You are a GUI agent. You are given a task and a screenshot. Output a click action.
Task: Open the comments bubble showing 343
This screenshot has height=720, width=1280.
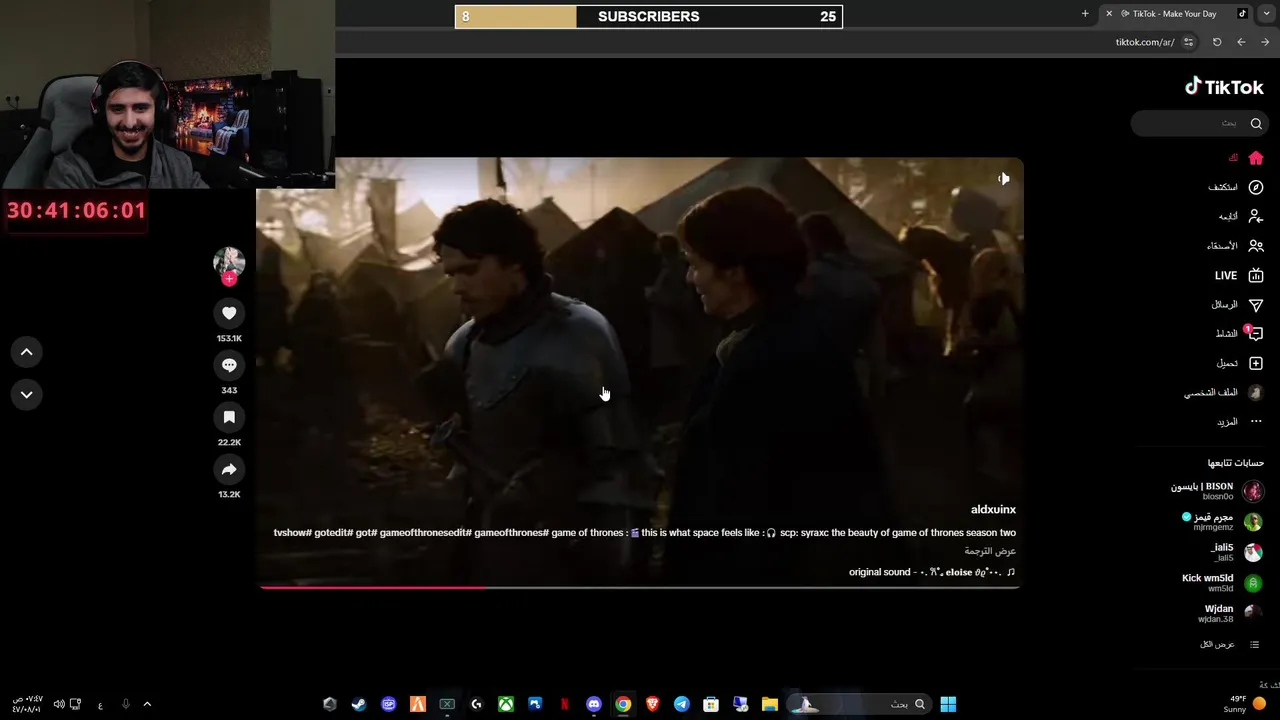[x=229, y=365]
